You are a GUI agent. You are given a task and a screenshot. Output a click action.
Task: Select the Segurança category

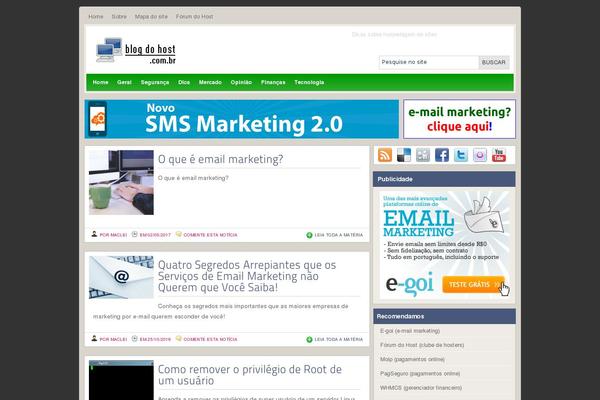pyautogui.click(x=155, y=82)
